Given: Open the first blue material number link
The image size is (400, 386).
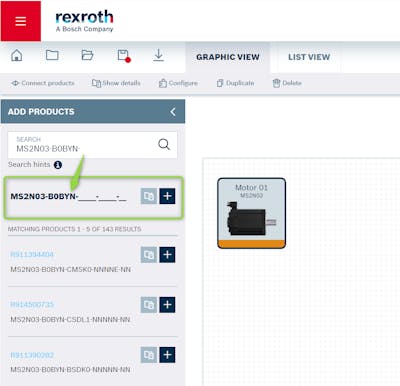Looking at the screenshot, I should click(32, 255).
